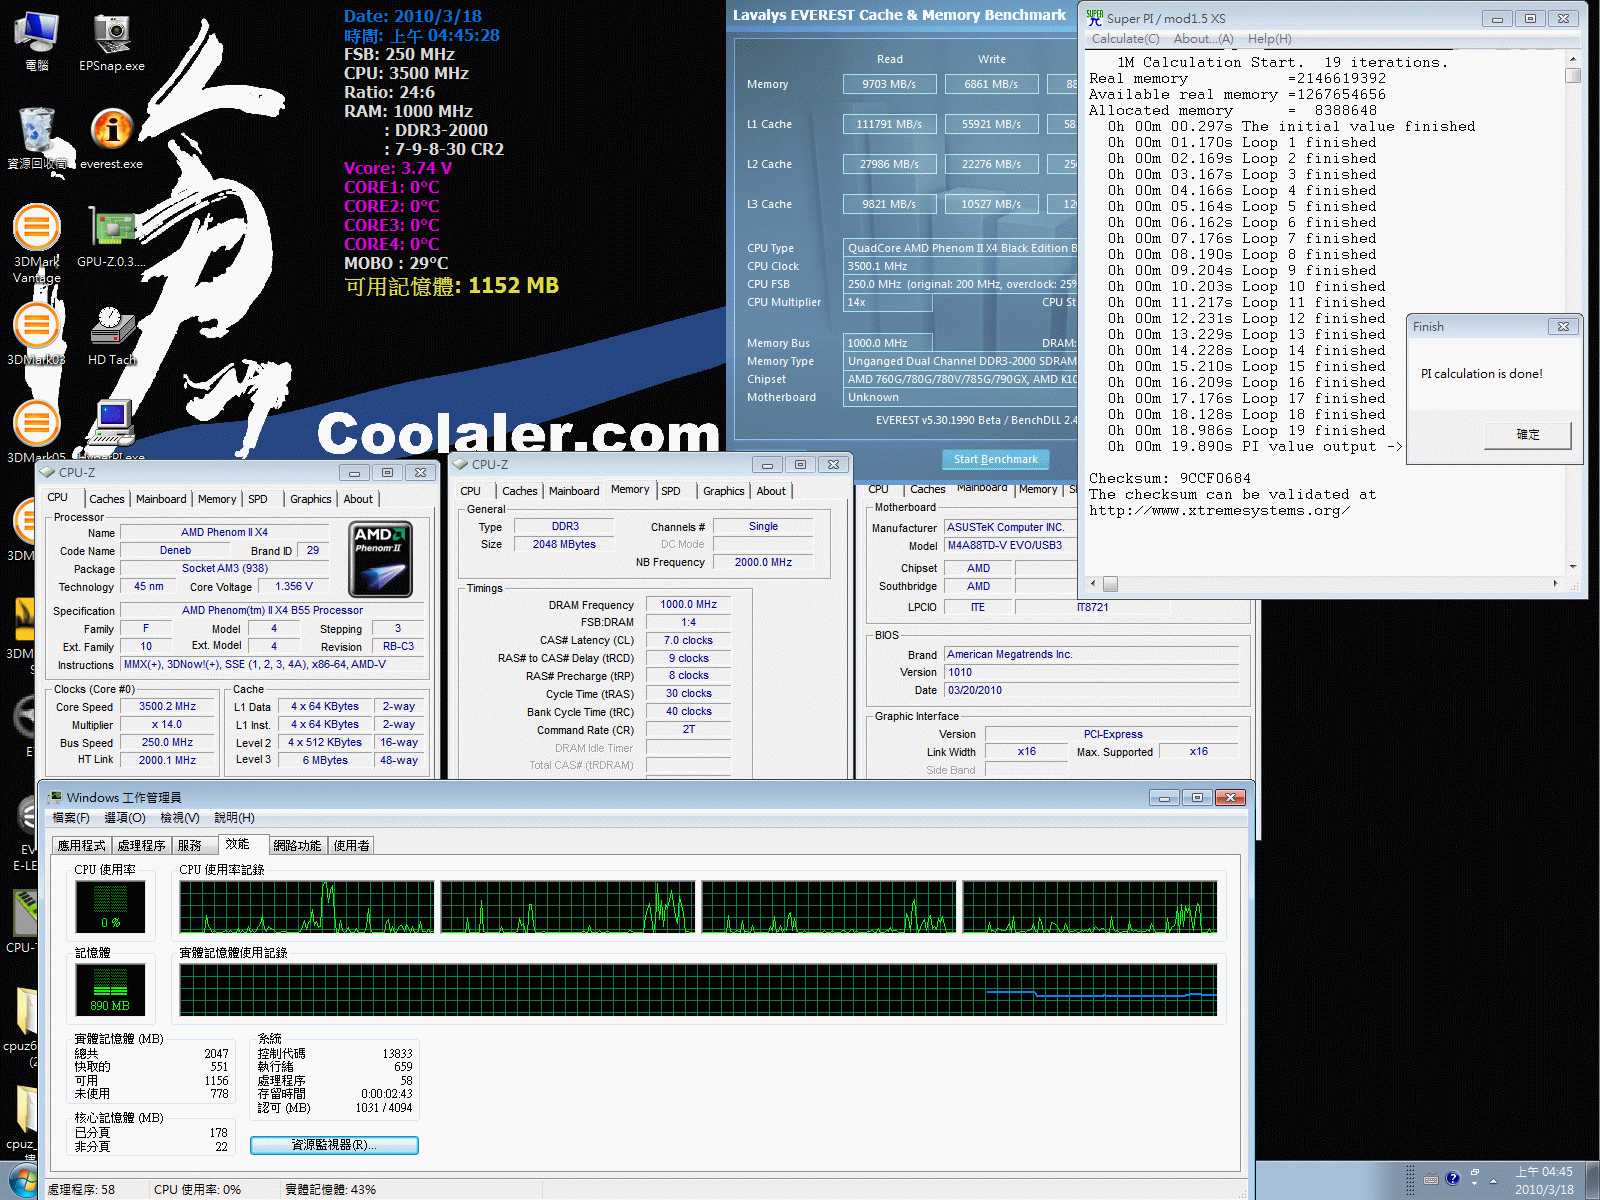Image resolution: width=1600 pixels, height=1200 pixels.
Task: Click the Core Voltage field 1.356 V
Action: coord(294,586)
